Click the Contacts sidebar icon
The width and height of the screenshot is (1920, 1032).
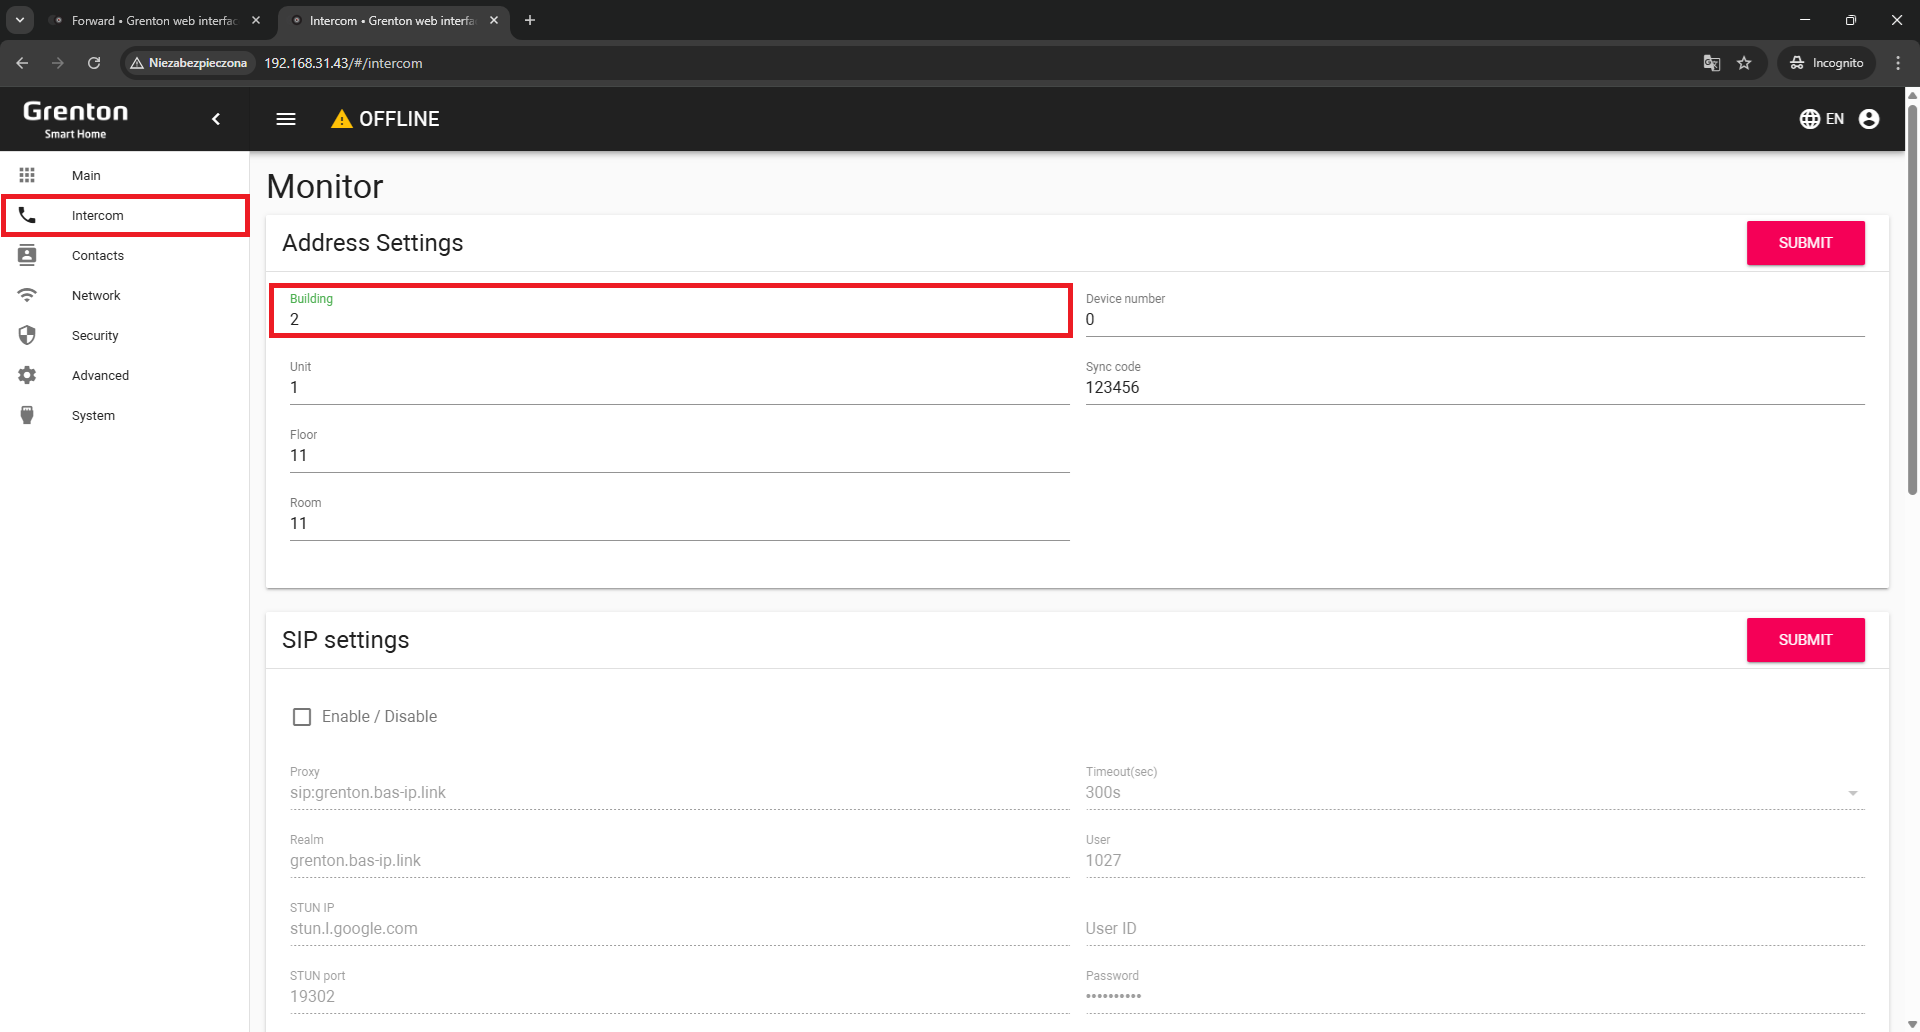[x=27, y=256]
